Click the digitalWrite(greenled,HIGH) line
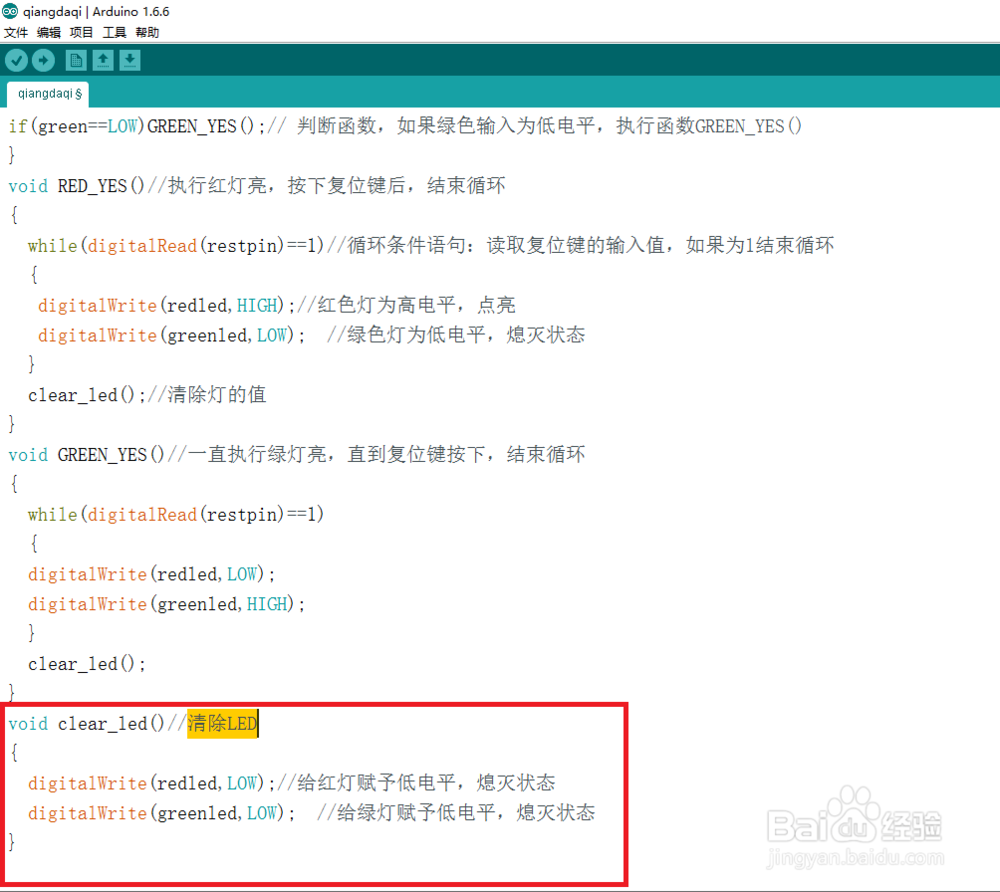Screen dimensions: 1000x892 160,604
